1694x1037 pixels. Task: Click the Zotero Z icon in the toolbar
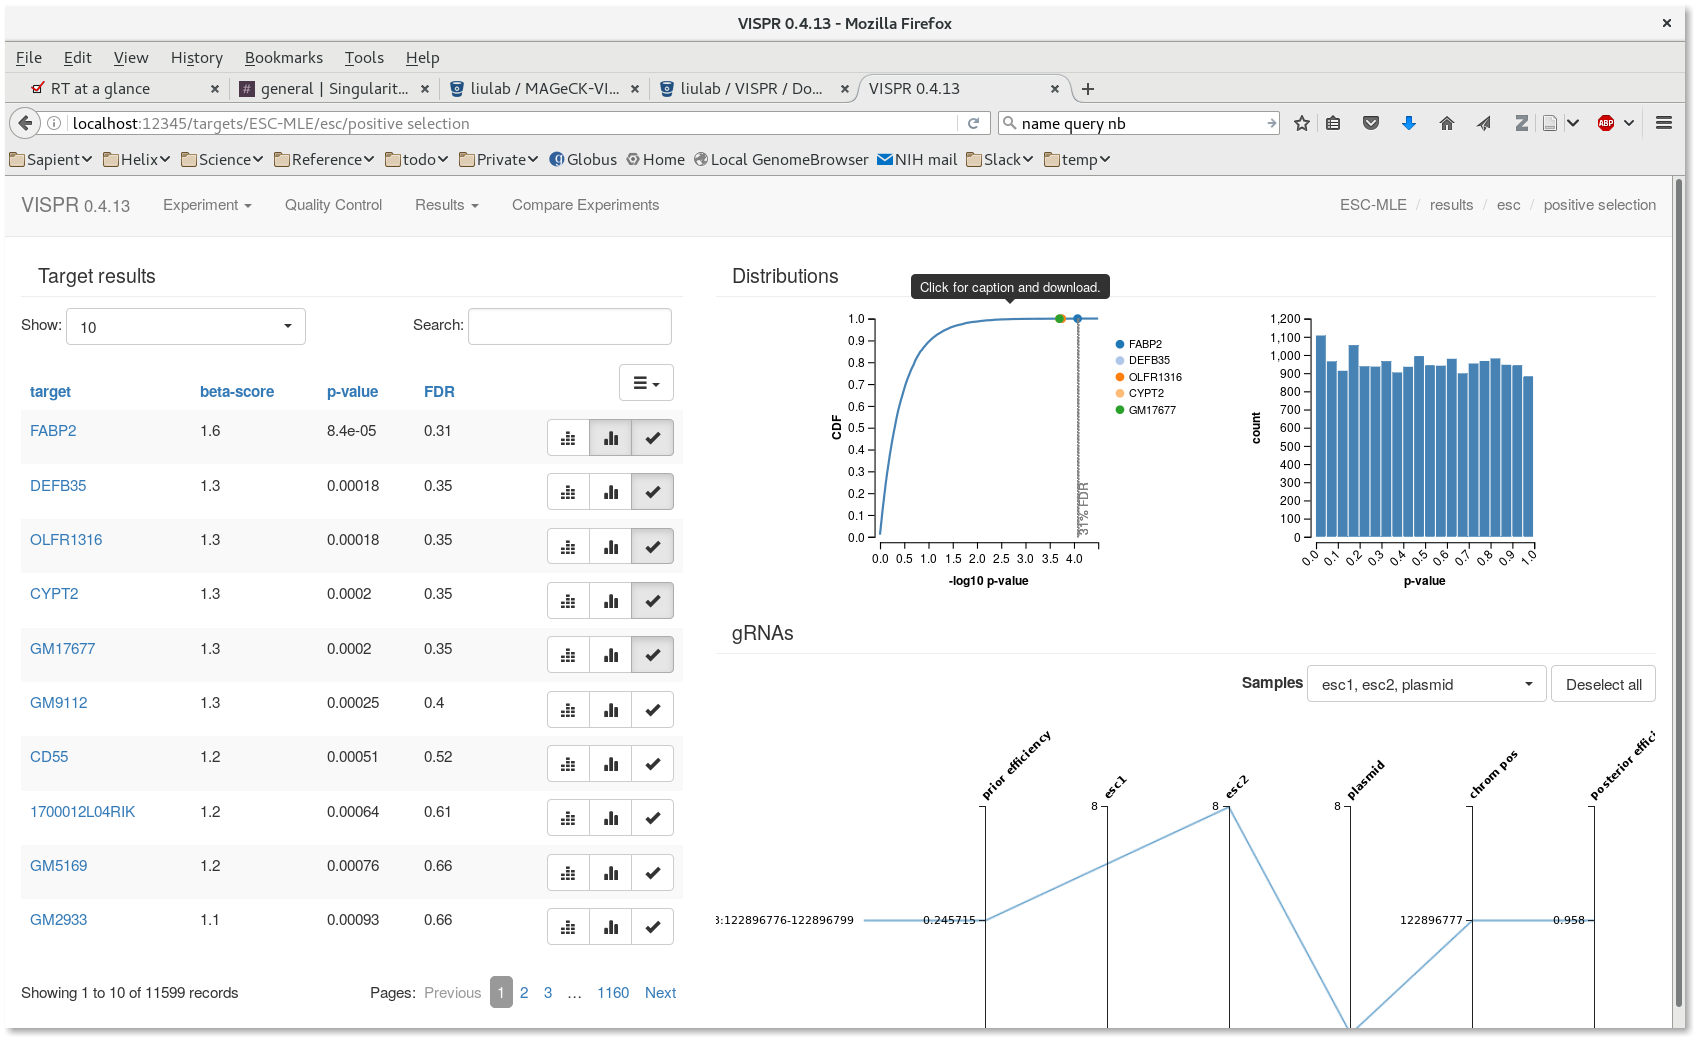tap(1521, 122)
